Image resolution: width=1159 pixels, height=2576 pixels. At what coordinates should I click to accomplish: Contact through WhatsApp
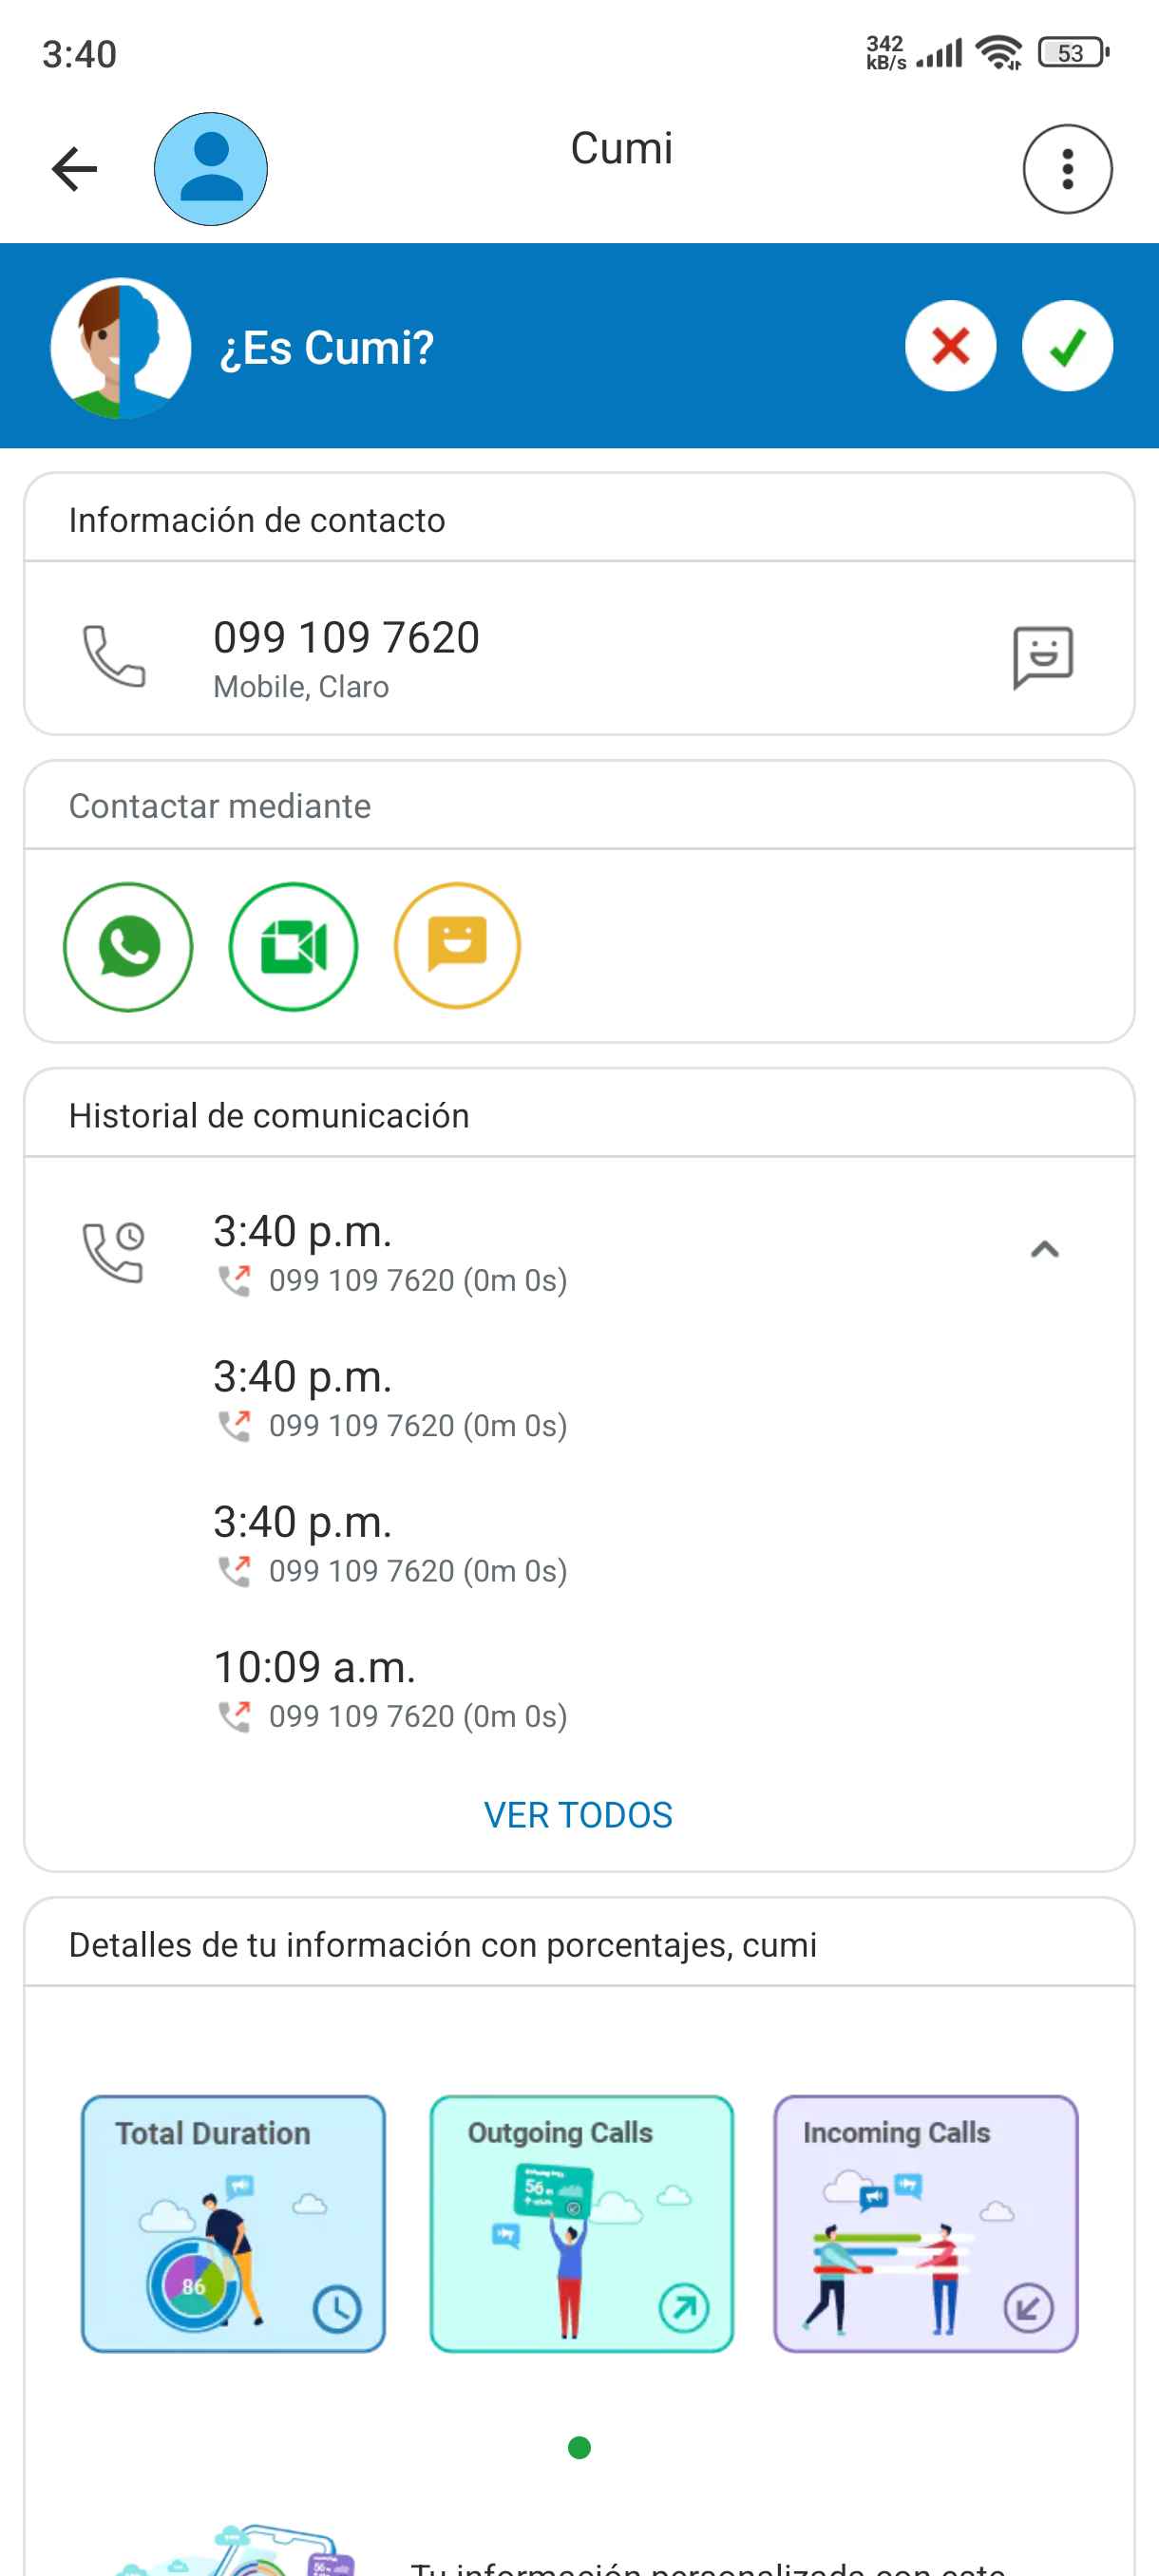click(128, 946)
